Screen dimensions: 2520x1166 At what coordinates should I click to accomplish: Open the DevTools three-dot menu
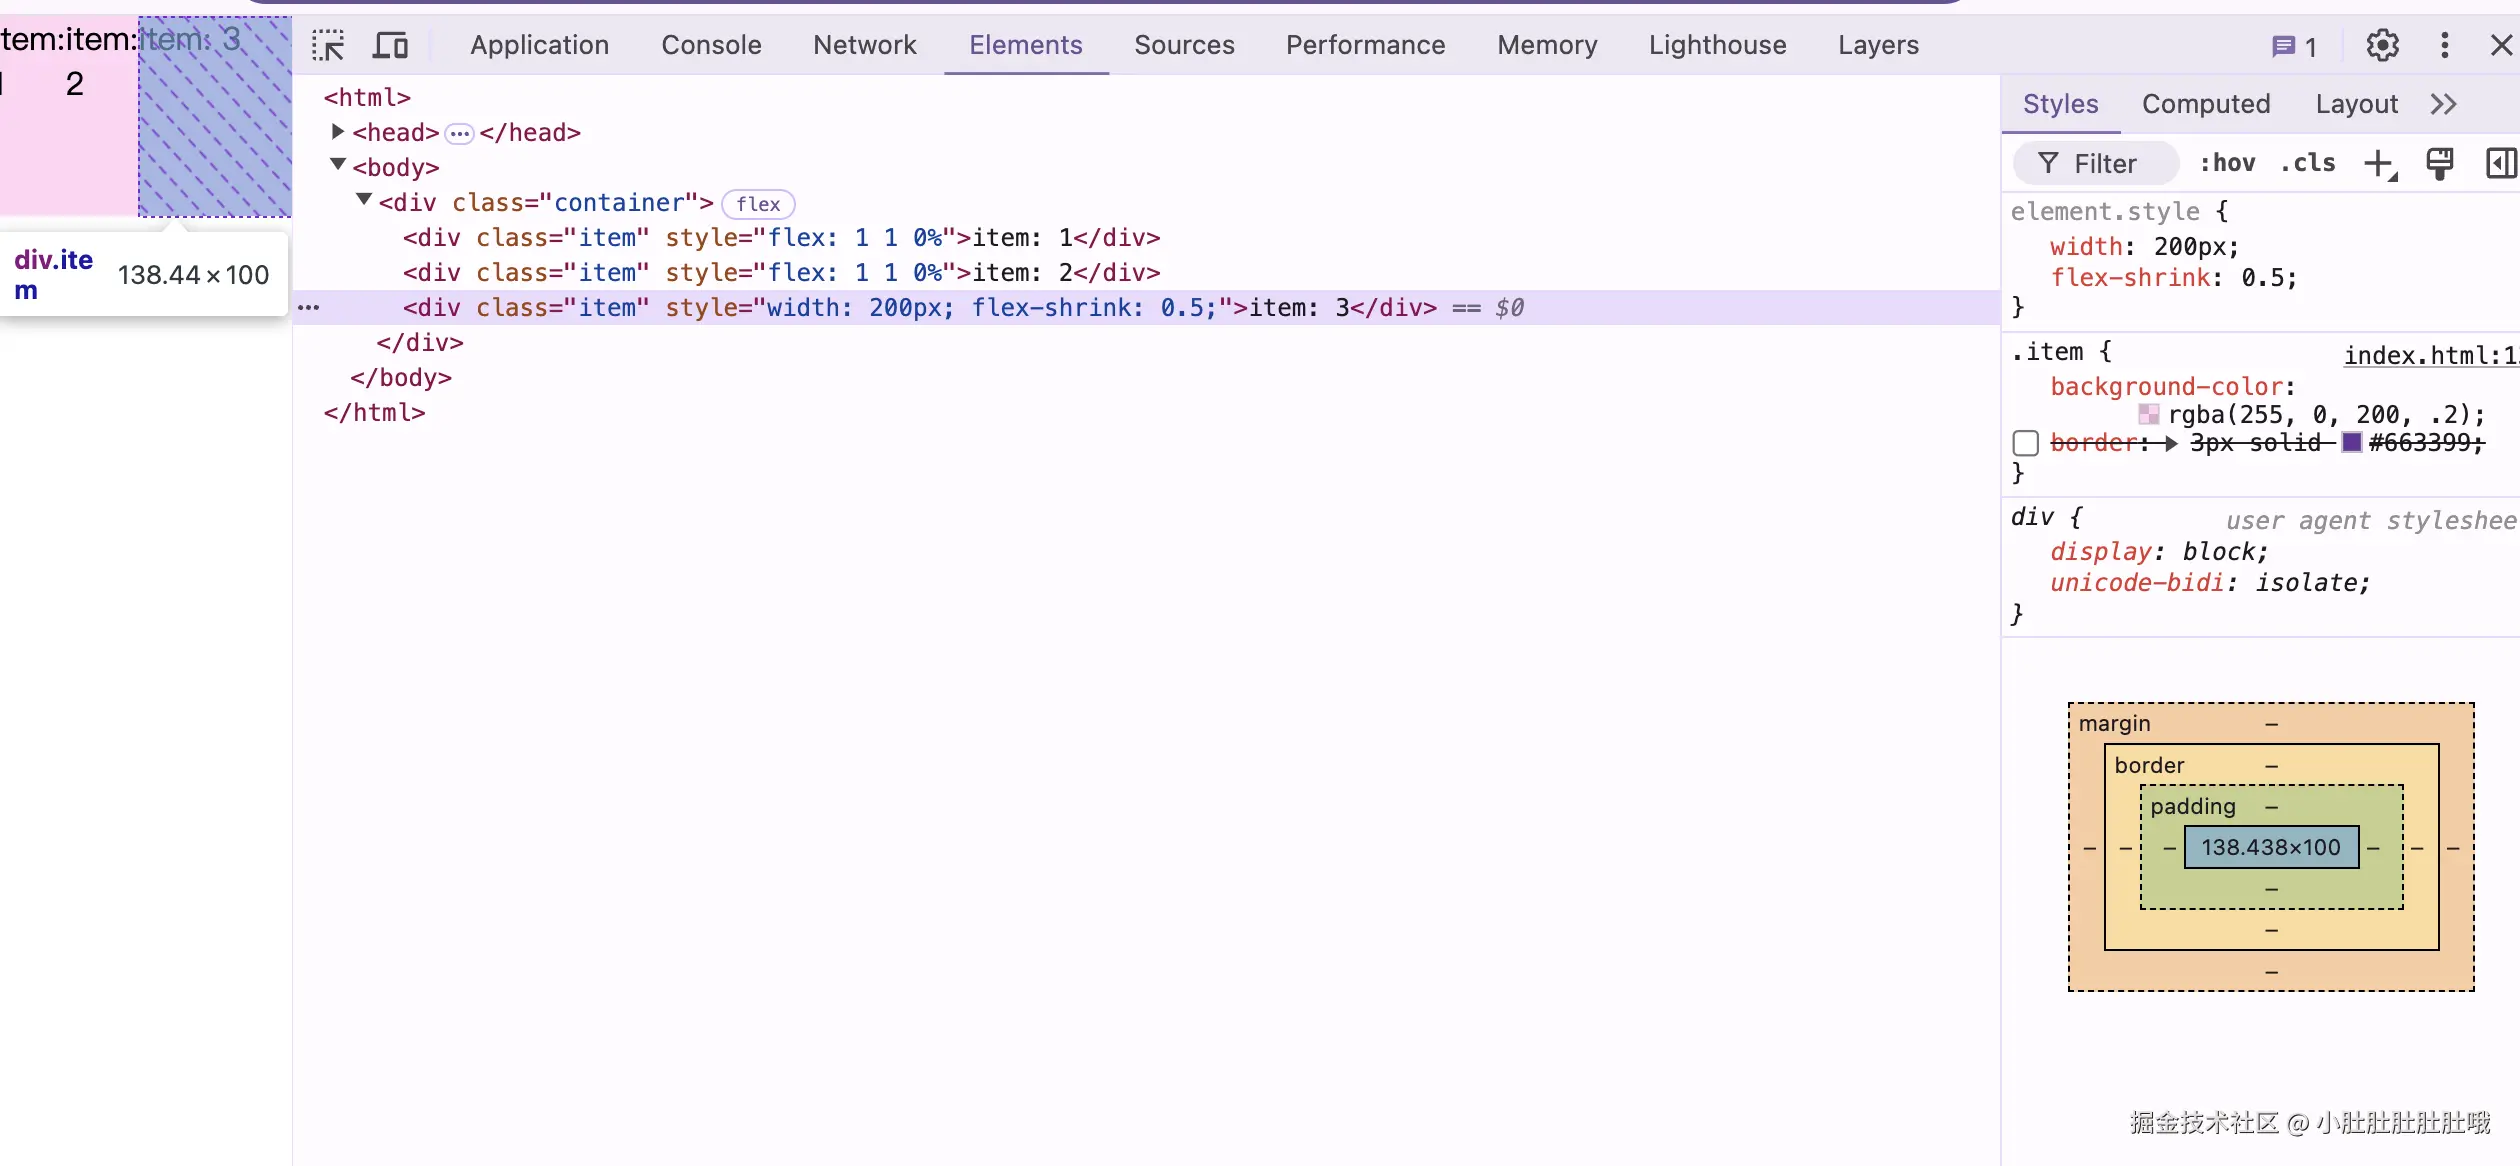click(x=2444, y=45)
